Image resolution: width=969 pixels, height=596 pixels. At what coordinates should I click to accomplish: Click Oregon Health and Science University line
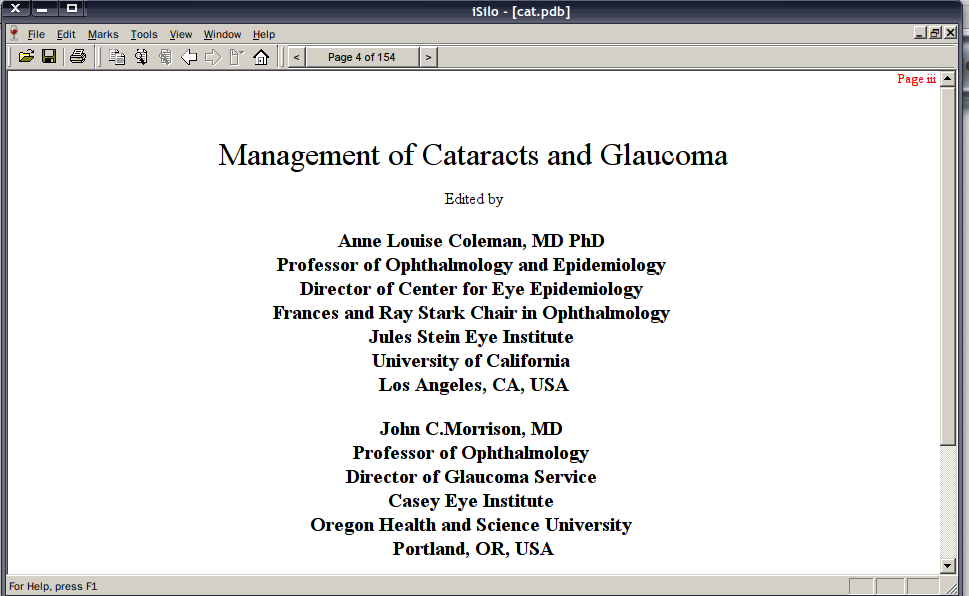[471, 525]
